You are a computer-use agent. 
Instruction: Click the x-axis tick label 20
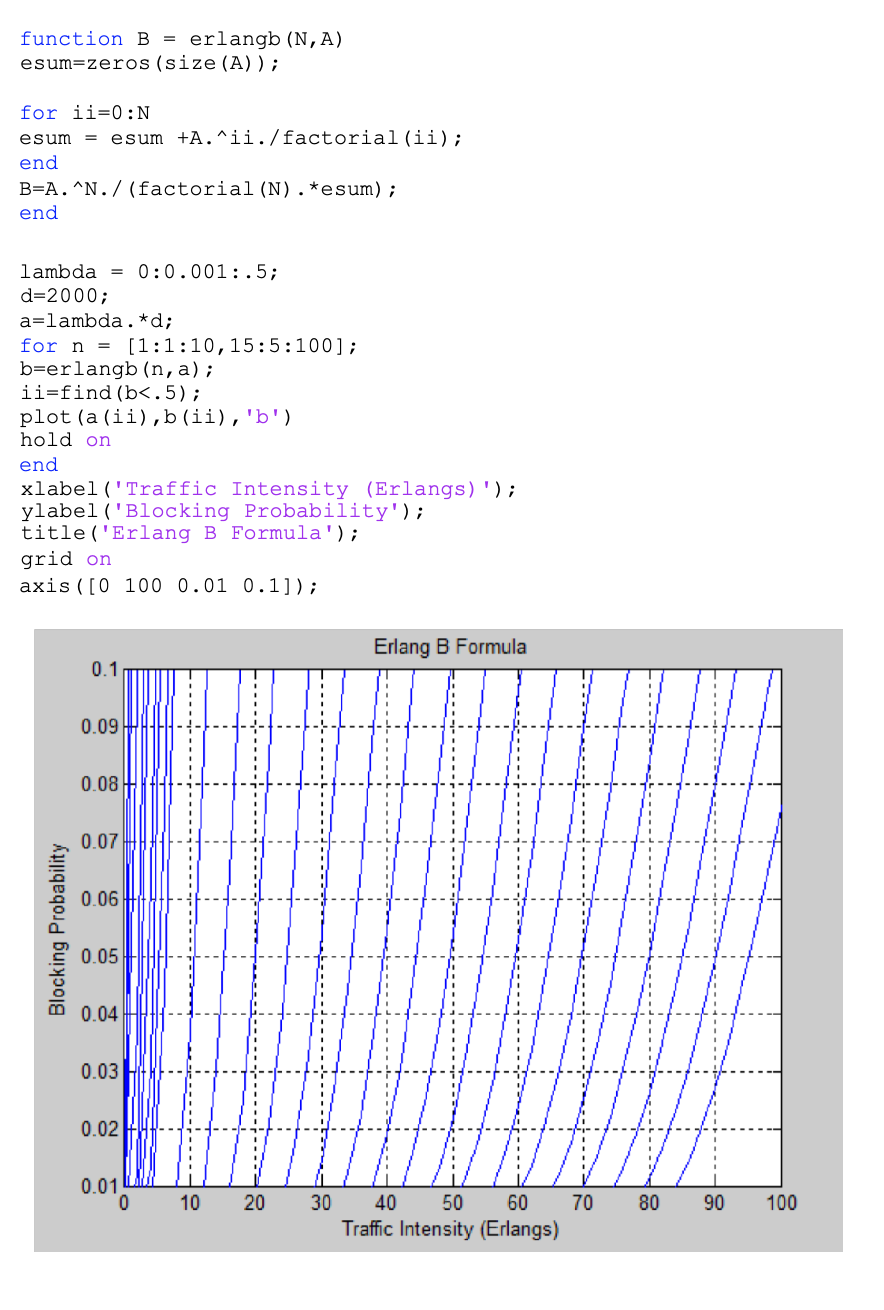point(255,1203)
